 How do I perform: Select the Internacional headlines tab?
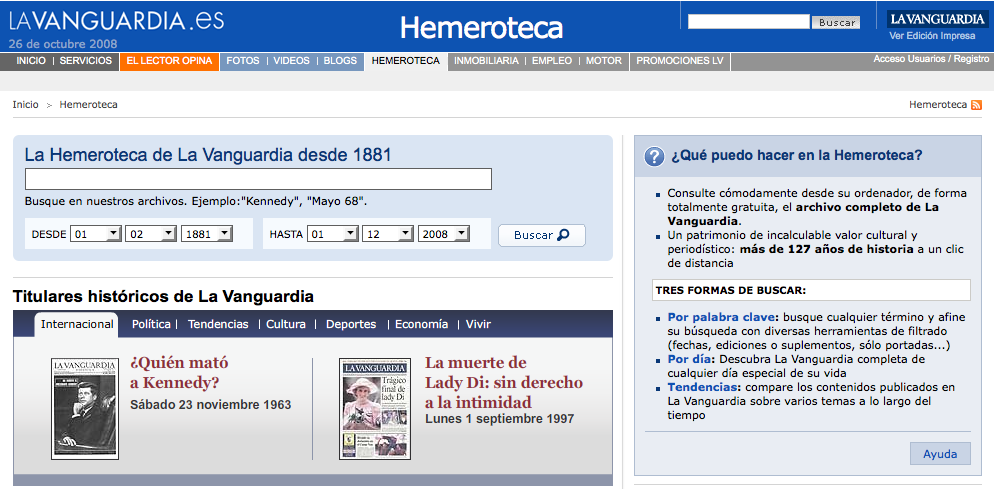coord(76,324)
